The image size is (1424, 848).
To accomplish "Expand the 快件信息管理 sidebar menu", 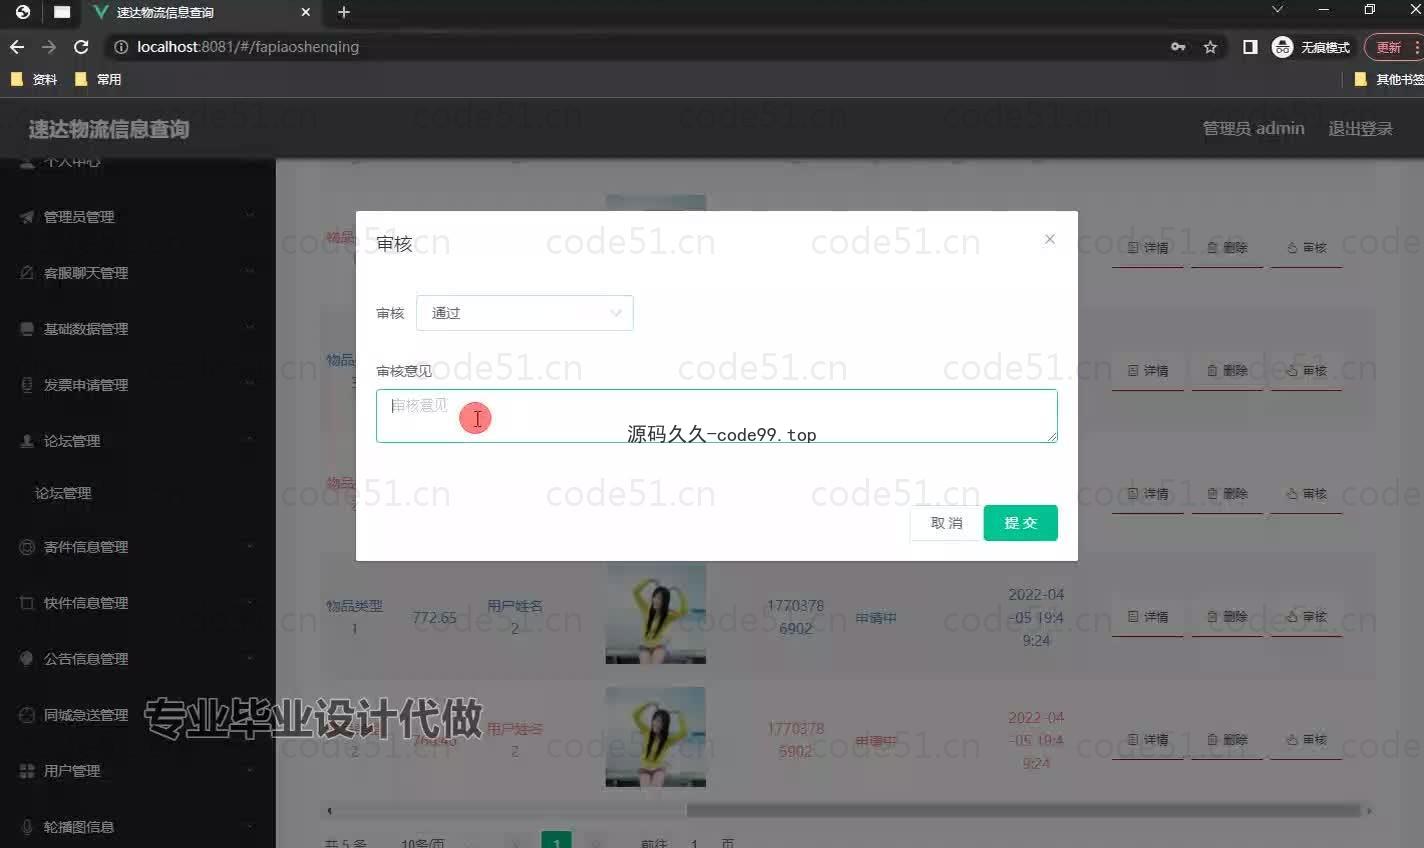I will pyautogui.click(x=138, y=603).
